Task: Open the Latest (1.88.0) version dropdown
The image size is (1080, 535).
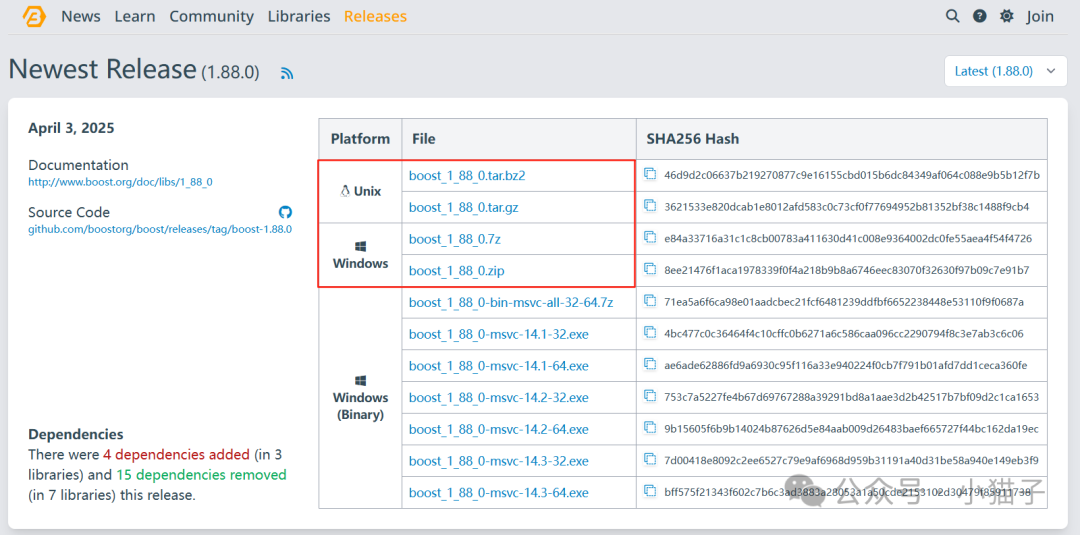Action: (1006, 71)
